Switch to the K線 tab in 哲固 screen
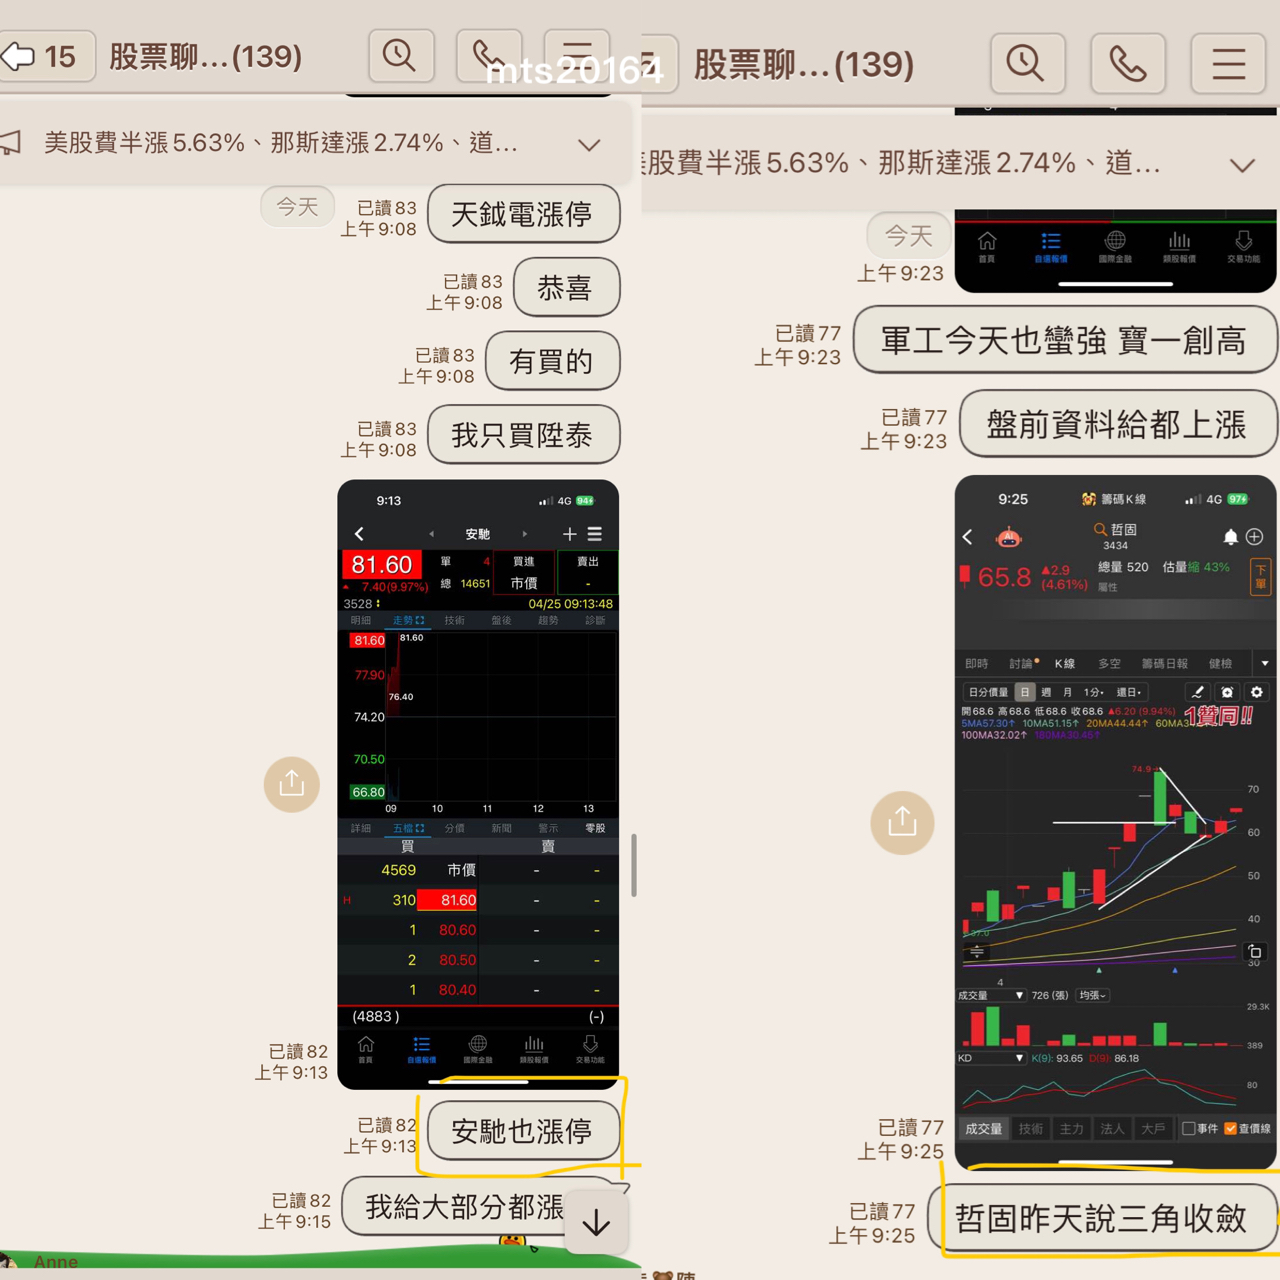1280x1280 pixels. (x=1065, y=664)
